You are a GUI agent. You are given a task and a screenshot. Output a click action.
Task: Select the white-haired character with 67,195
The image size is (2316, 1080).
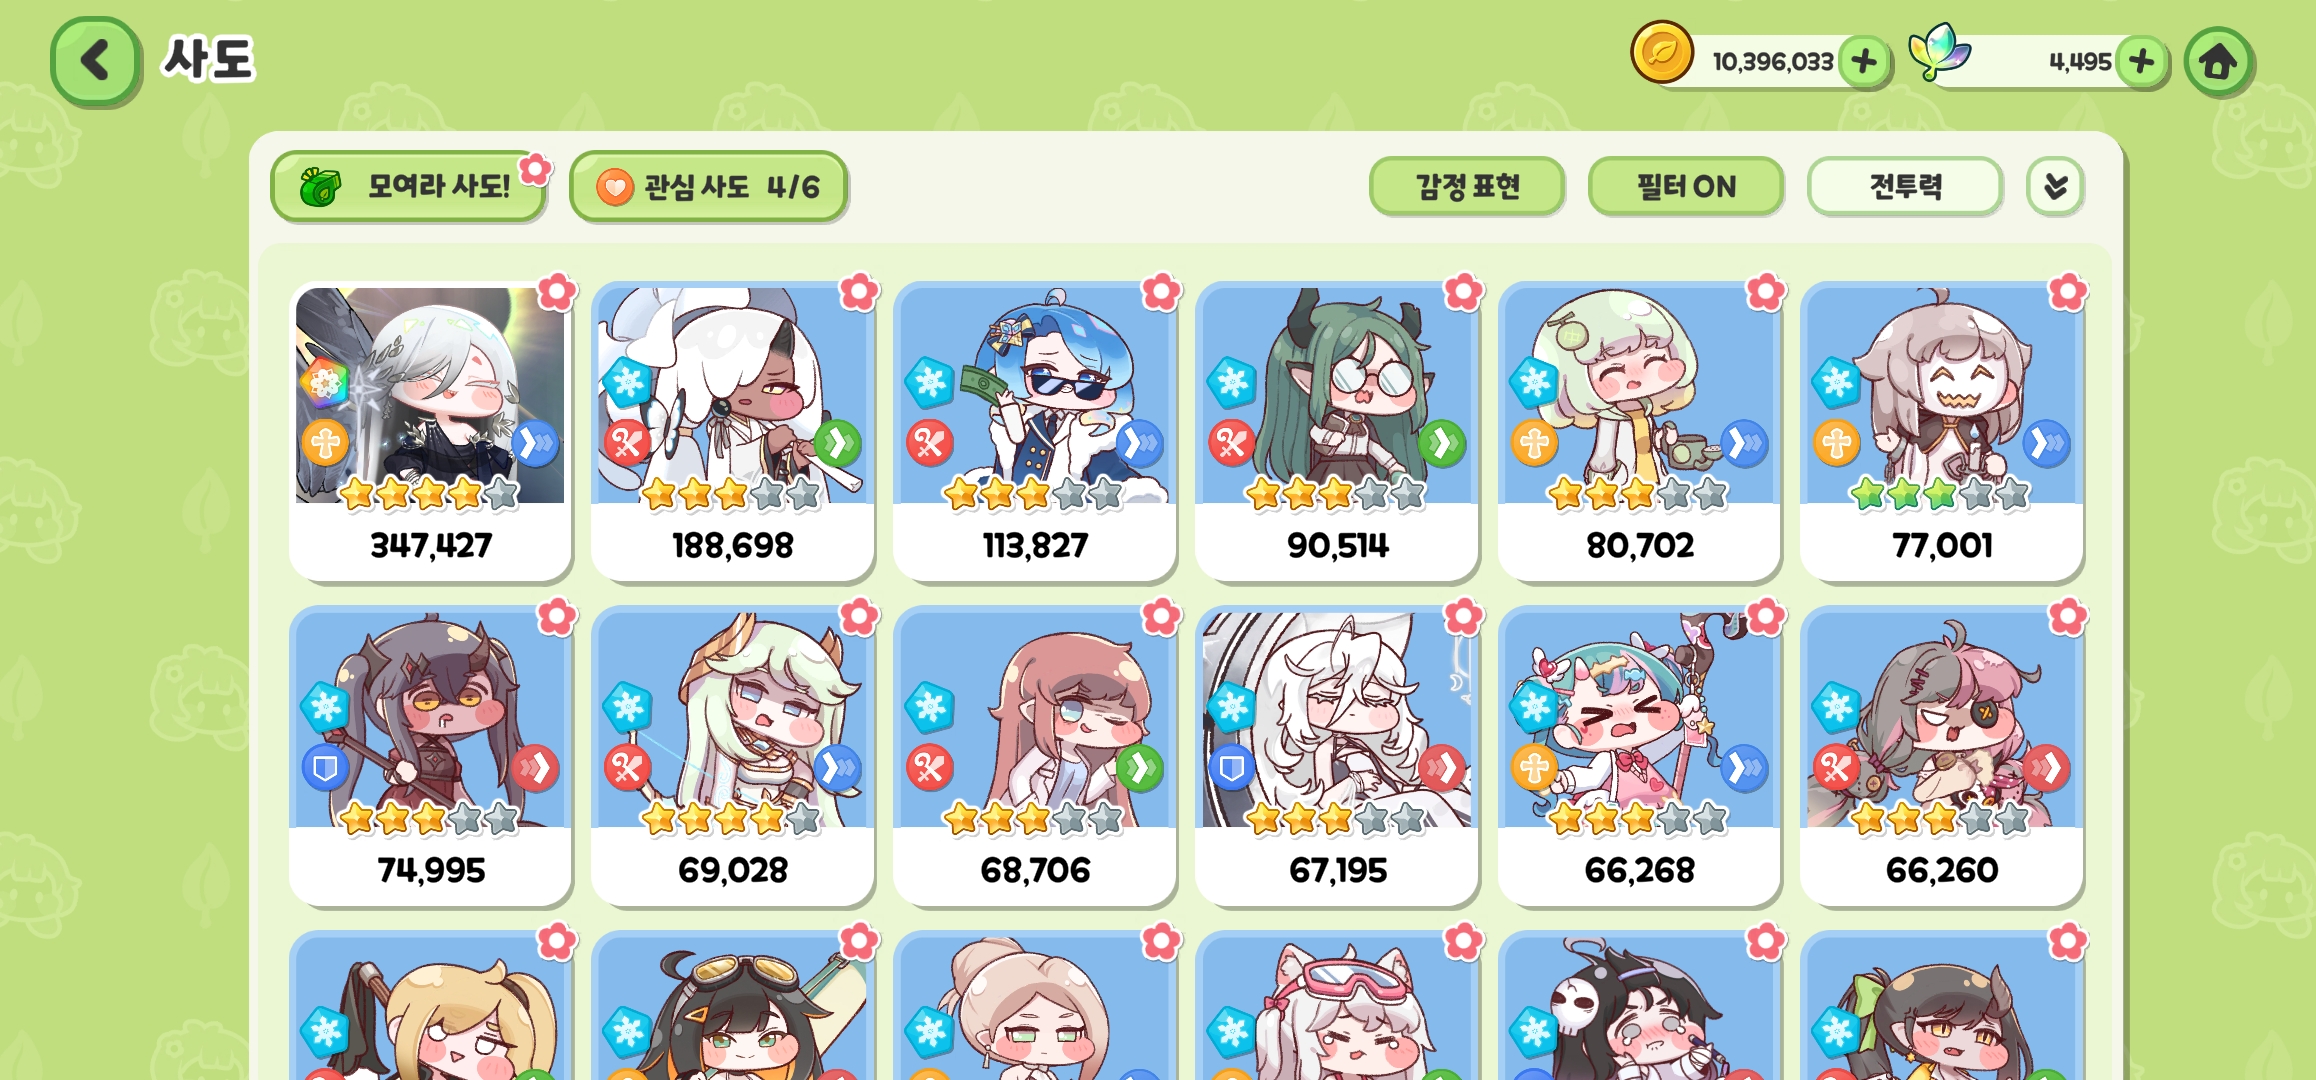point(1337,757)
